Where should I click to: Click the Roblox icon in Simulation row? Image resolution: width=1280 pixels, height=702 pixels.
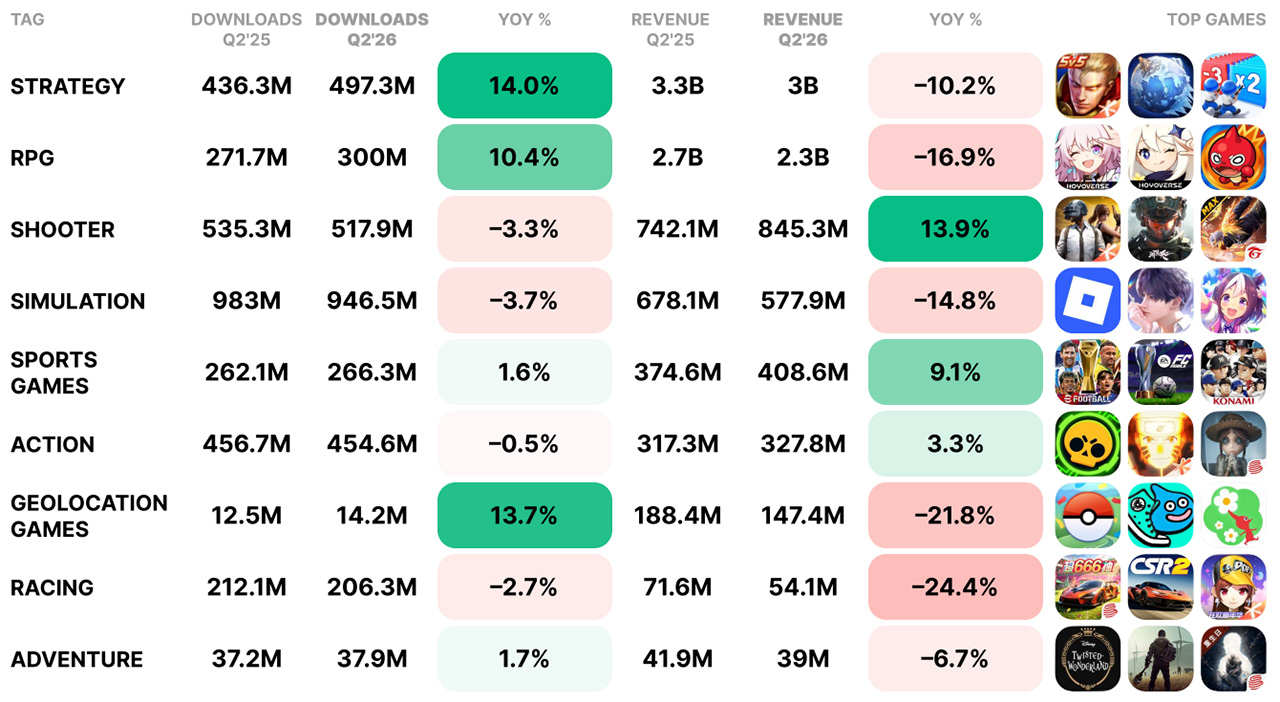coord(1088,301)
